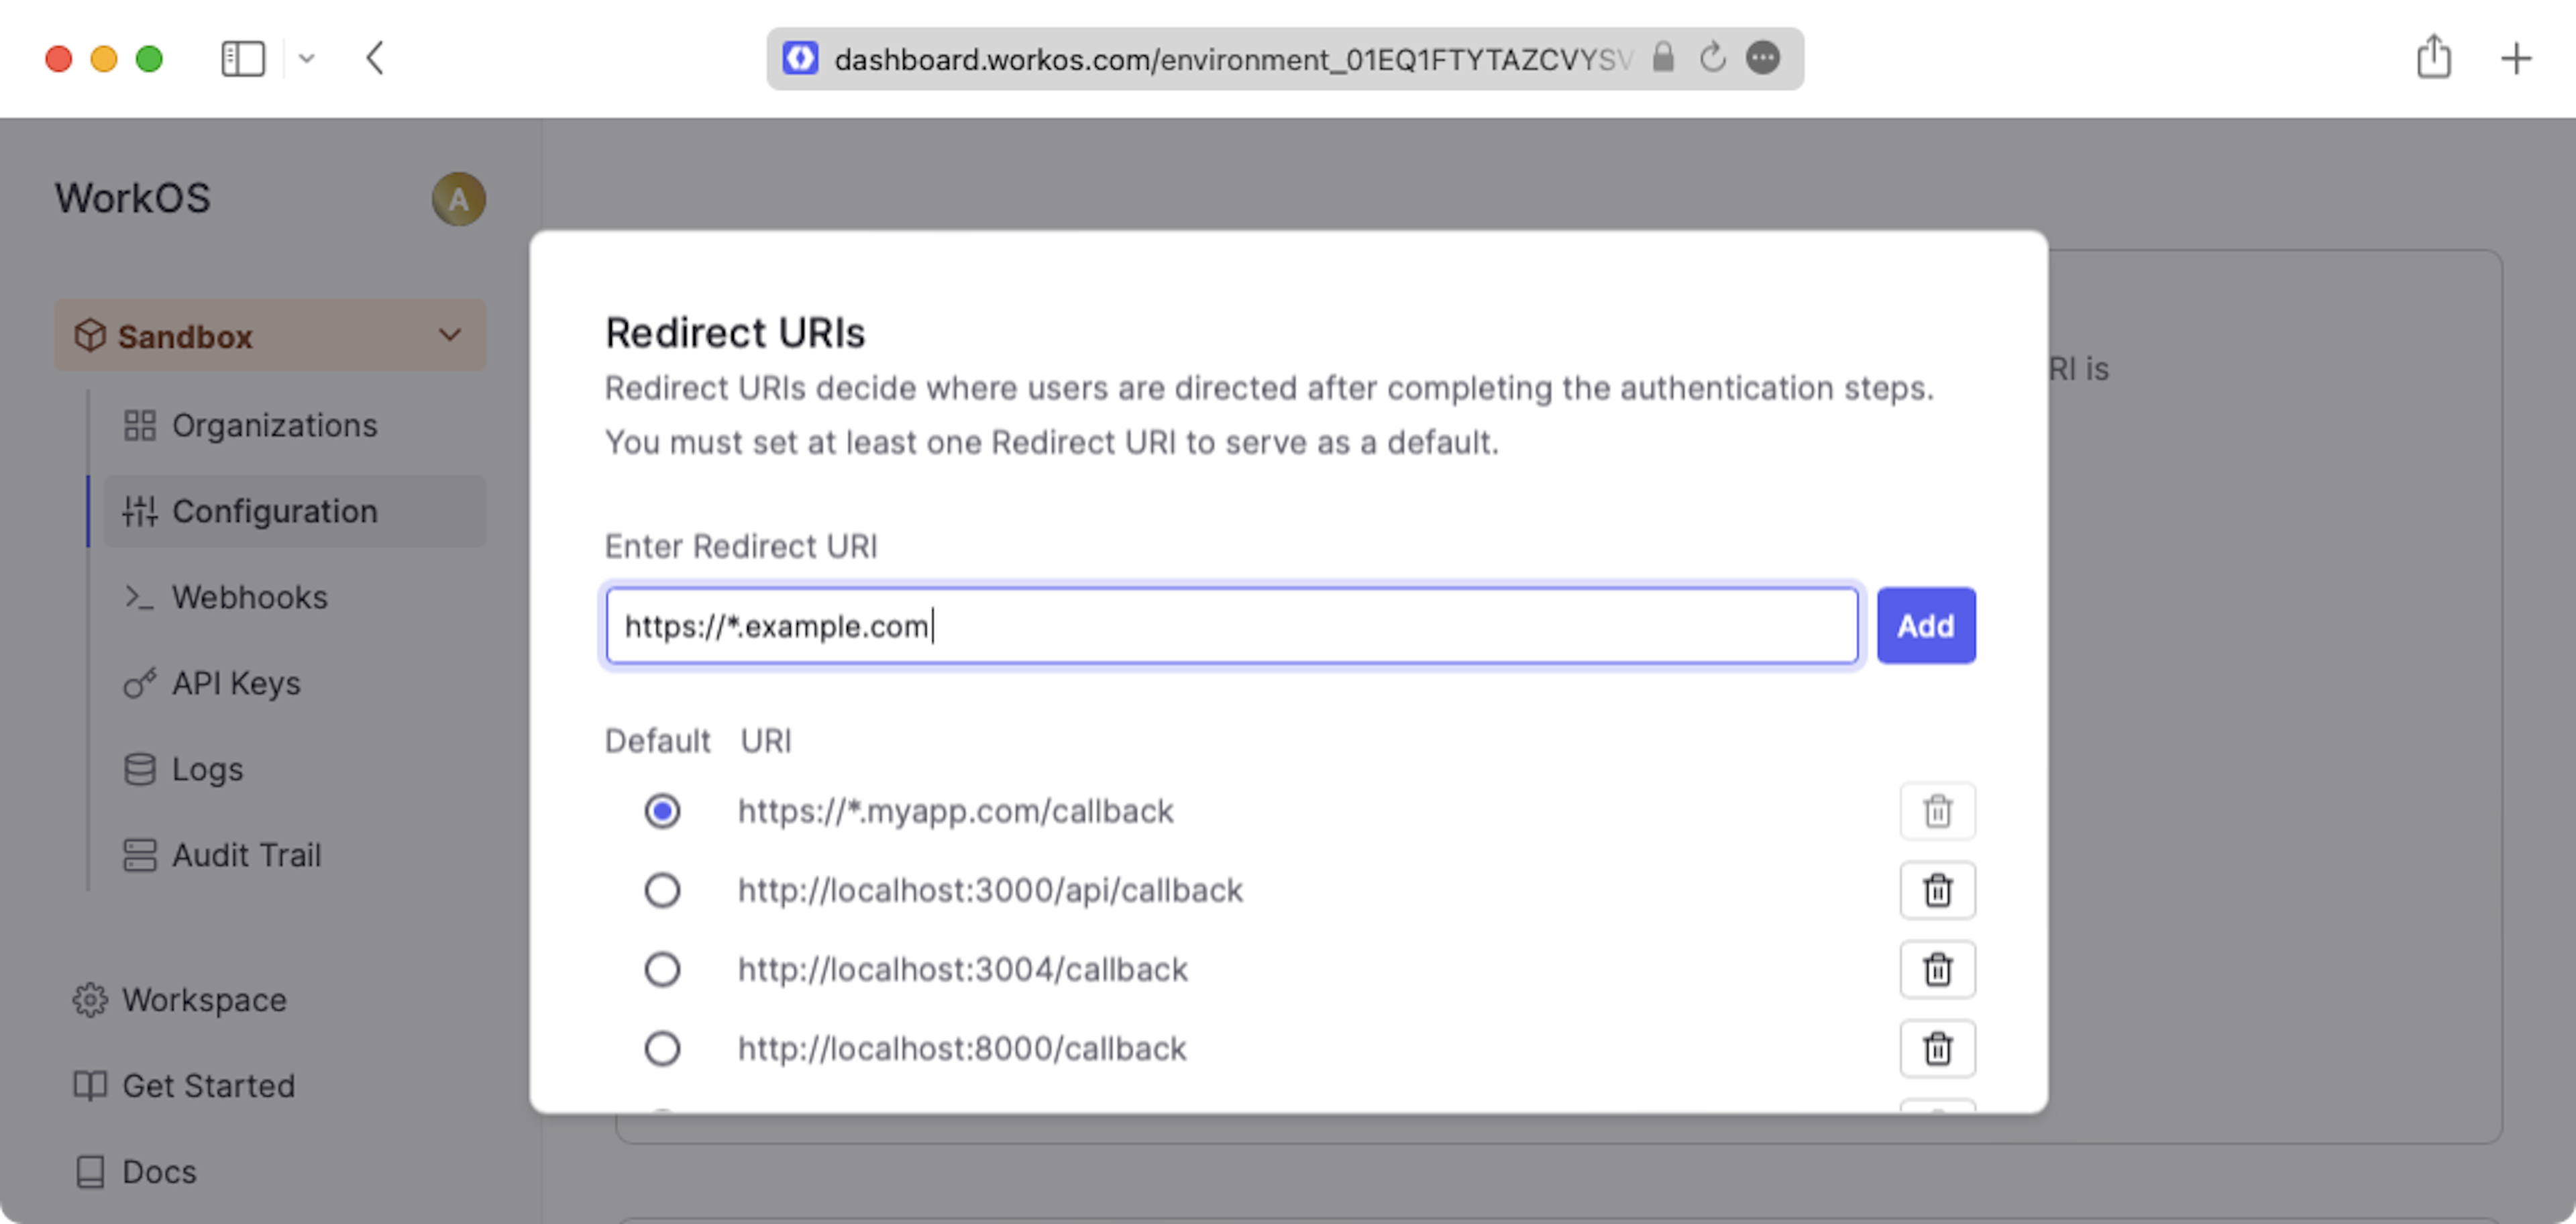The height and width of the screenshot is (1224, 2576).
Task: Click trash icon for localhost:3004/callback
Action: (1937, 969)
